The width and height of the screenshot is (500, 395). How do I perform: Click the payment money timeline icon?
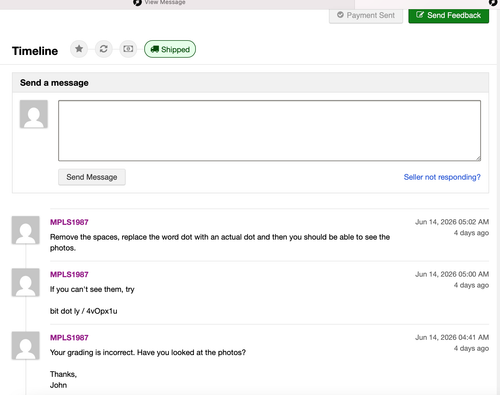point(128,49)
